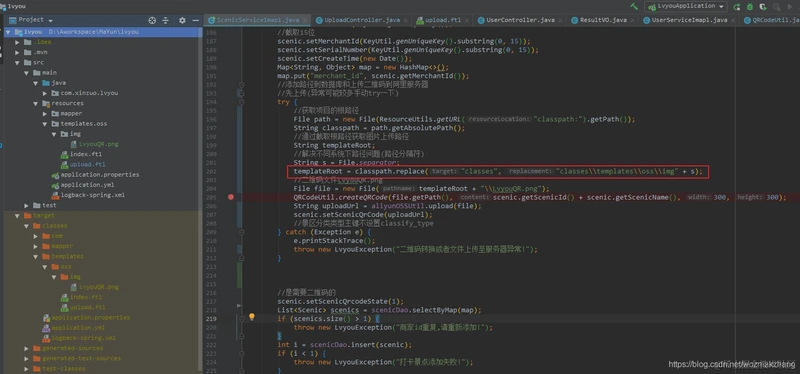Click the green Build project hammer icon

634,7
